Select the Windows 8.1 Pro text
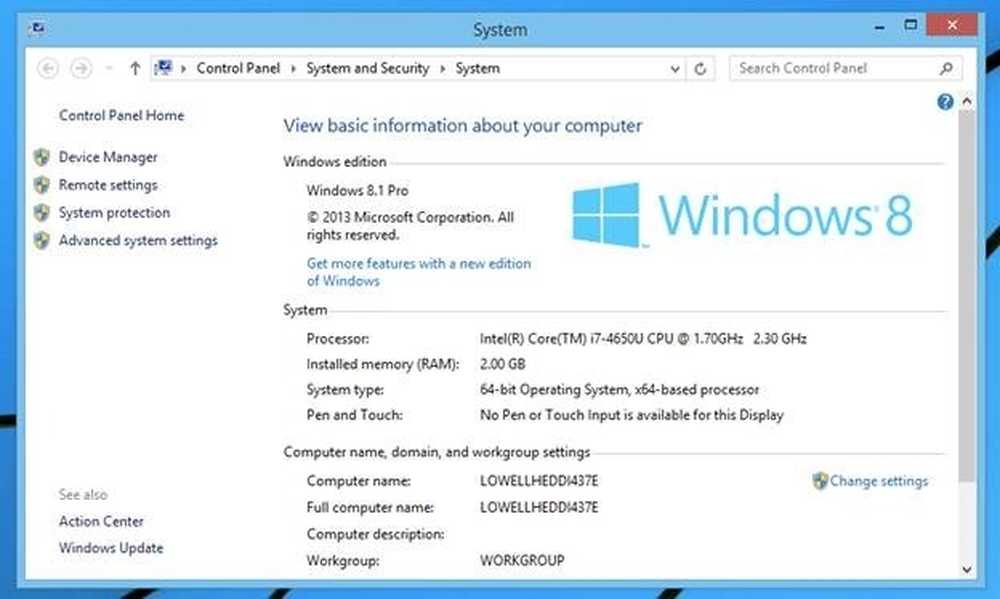The image size is (1000, 599). (357, 191)
